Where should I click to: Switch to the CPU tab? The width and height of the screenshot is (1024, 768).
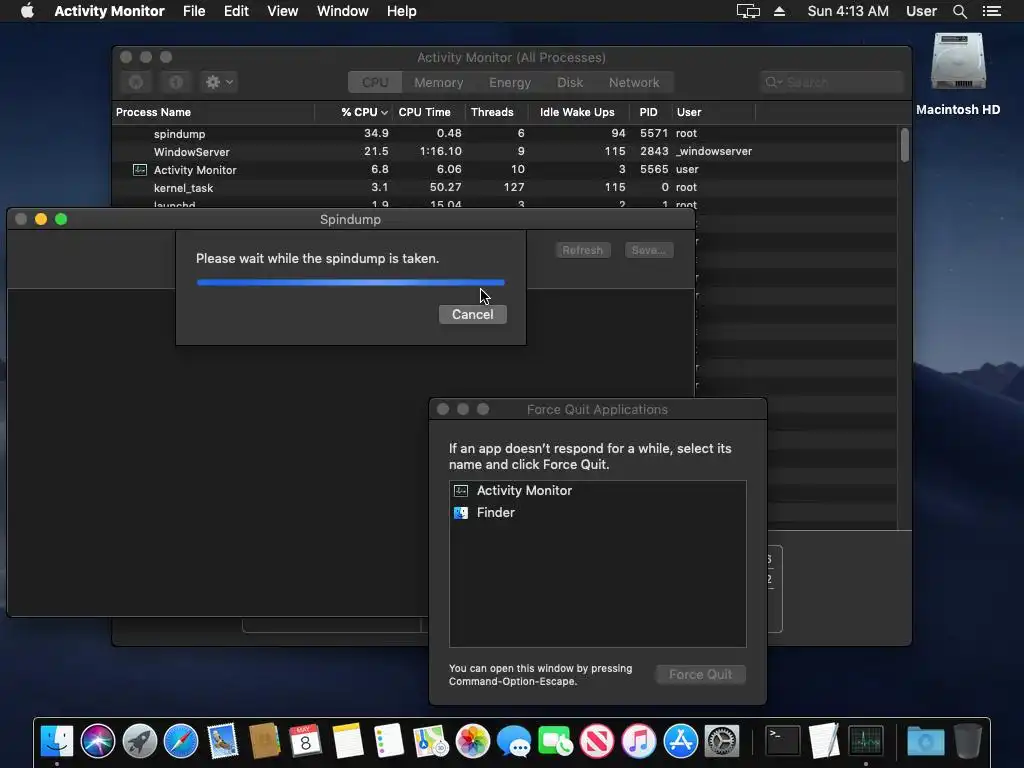click(x=375, y=83)
